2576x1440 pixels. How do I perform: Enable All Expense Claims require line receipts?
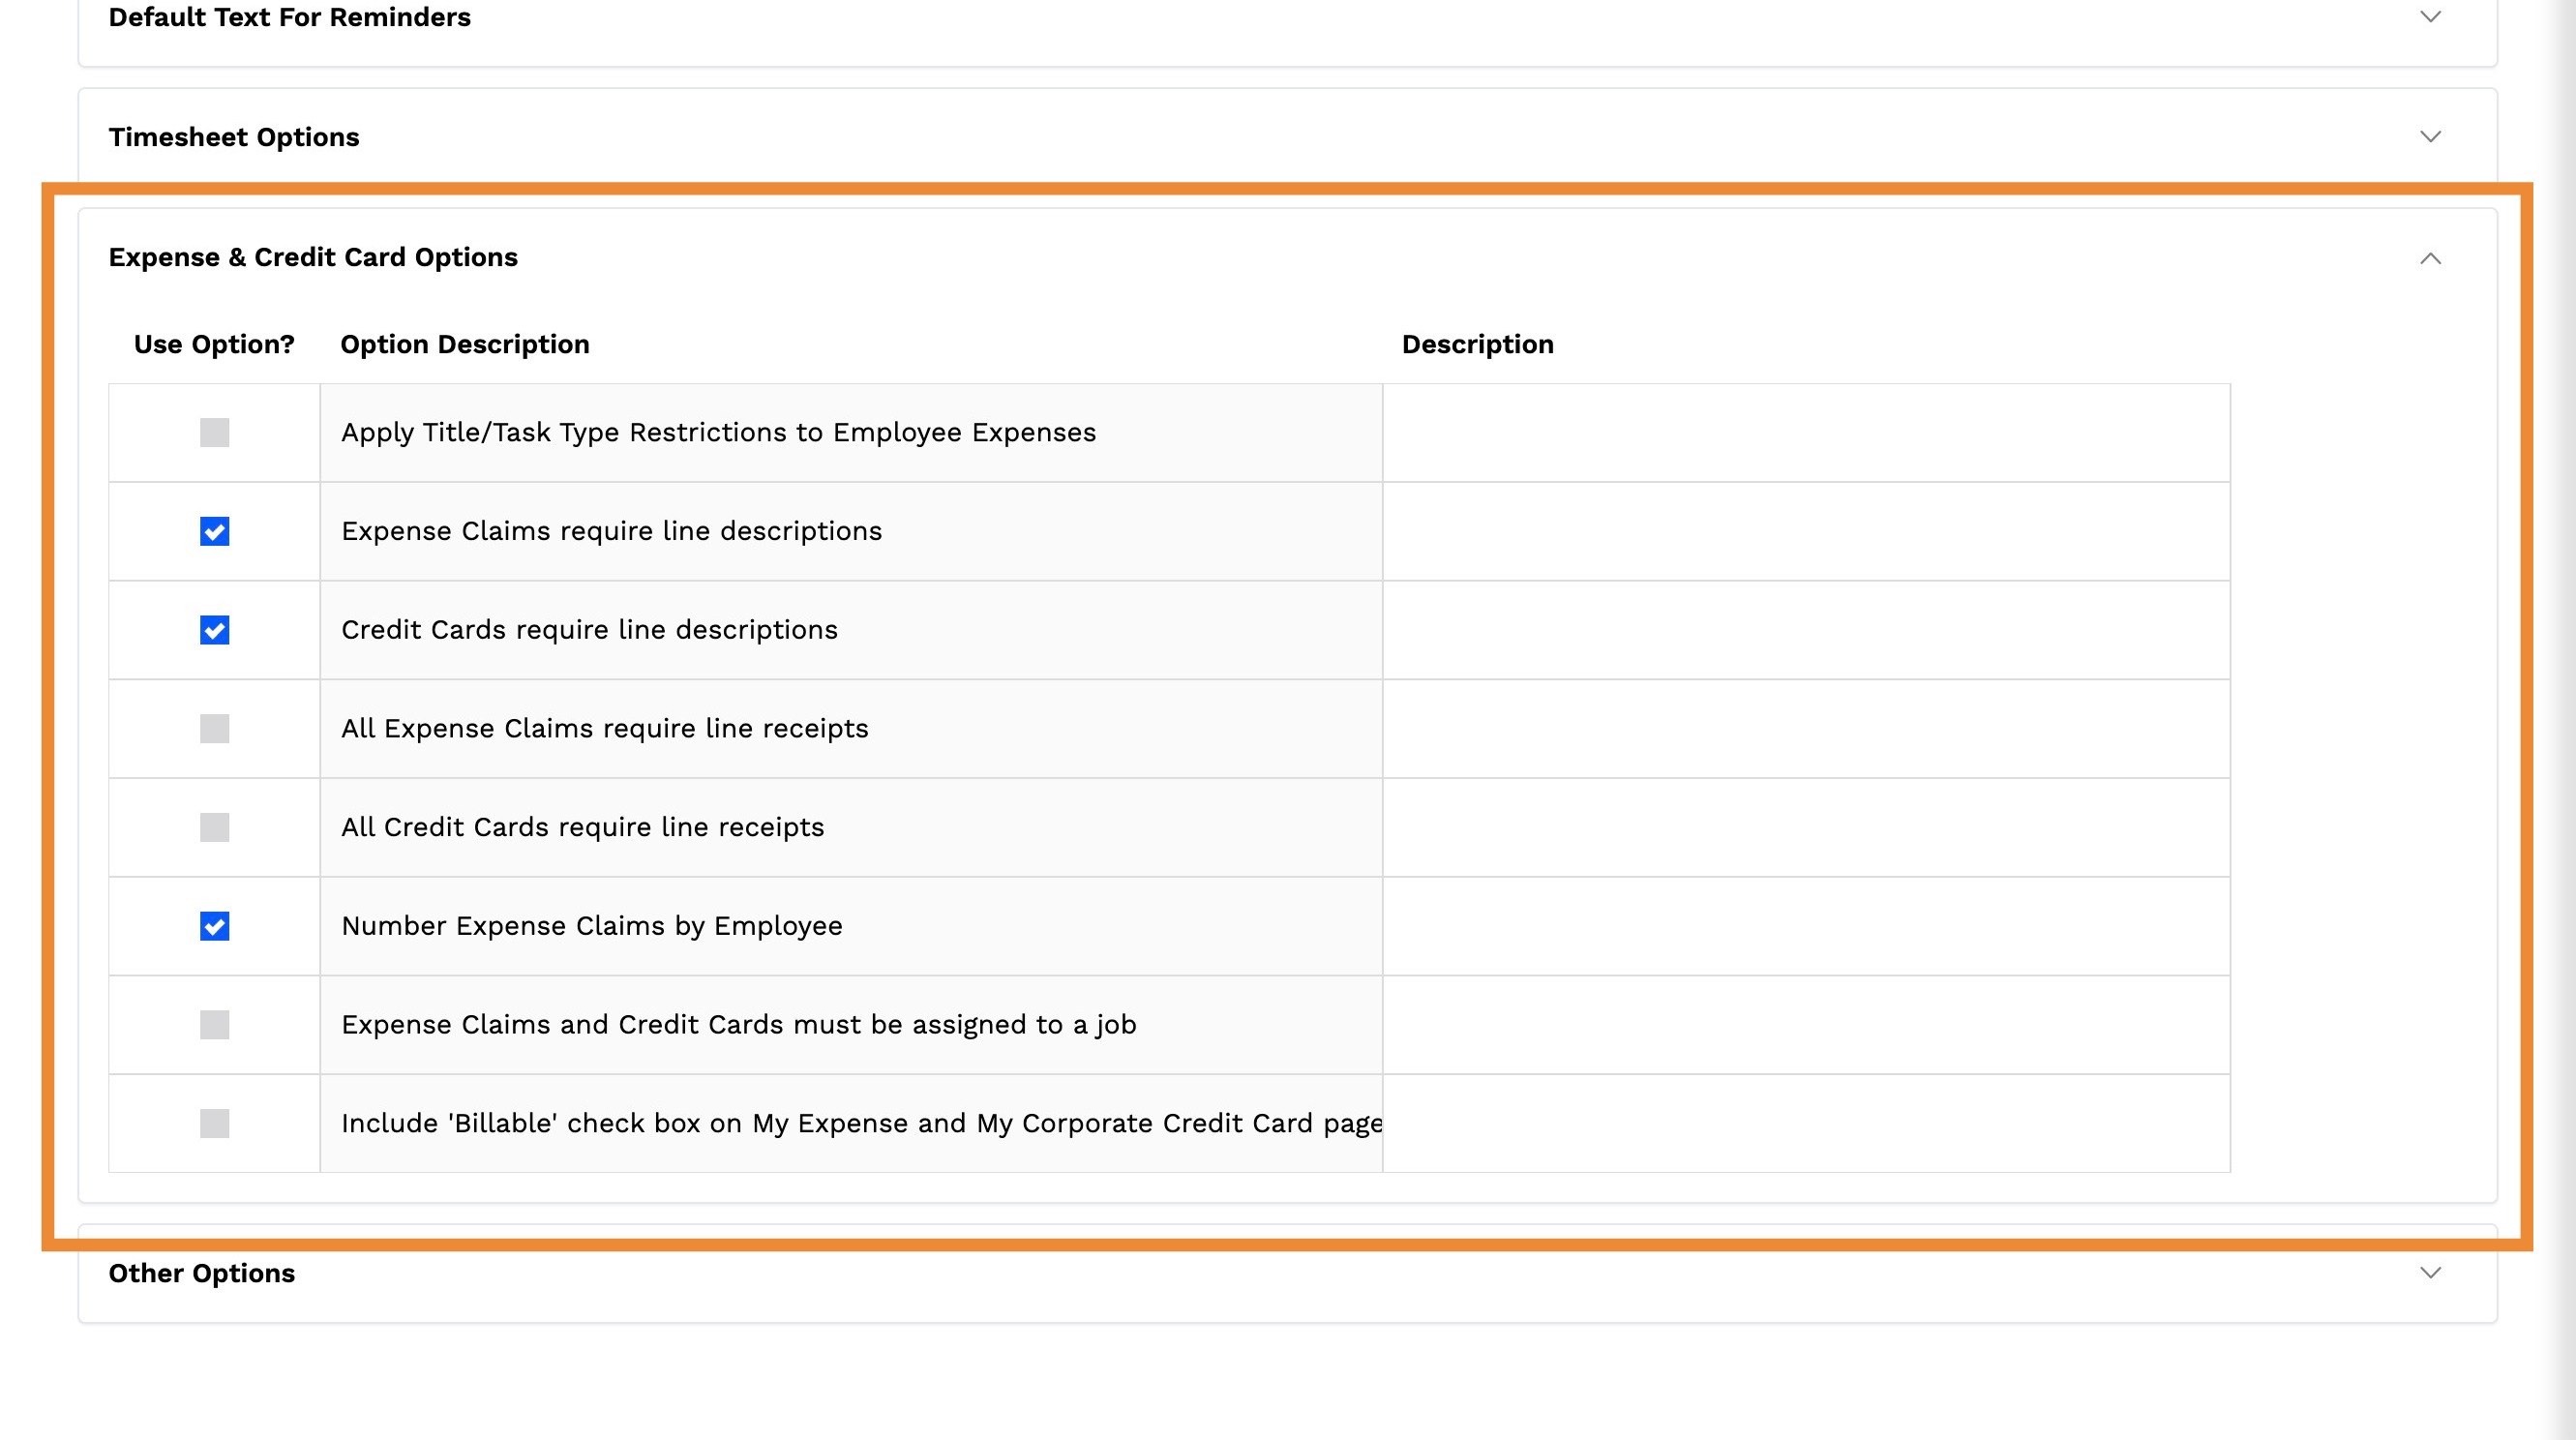214,729
